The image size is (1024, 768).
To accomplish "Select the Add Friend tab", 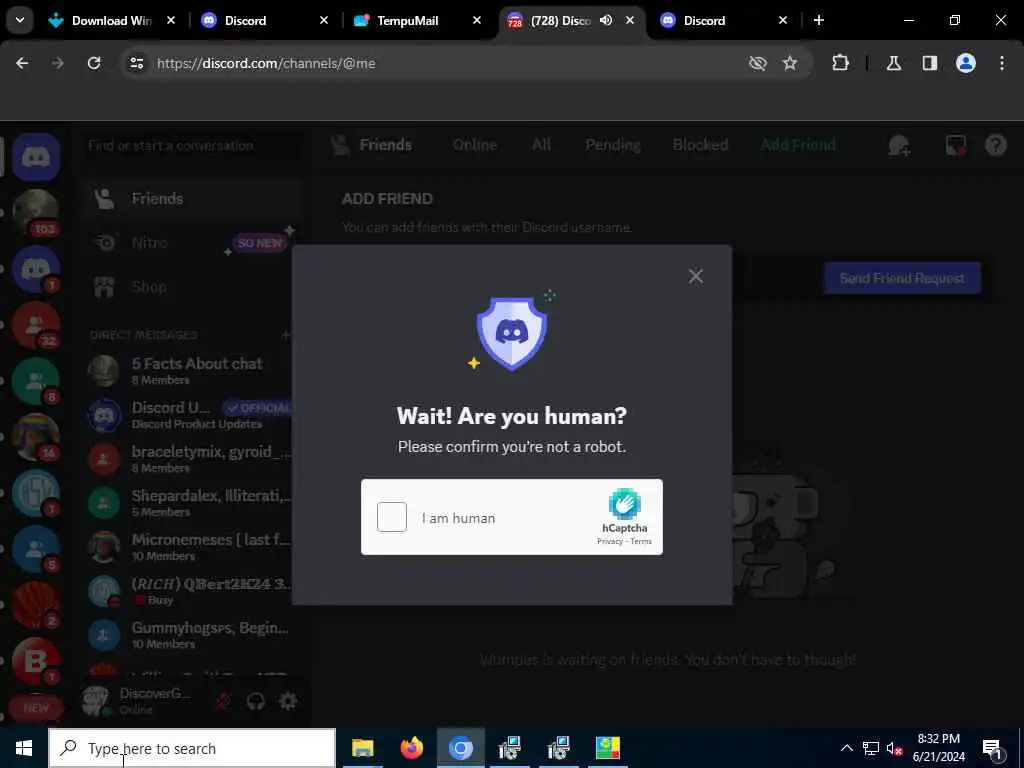I will coord(798,145).
